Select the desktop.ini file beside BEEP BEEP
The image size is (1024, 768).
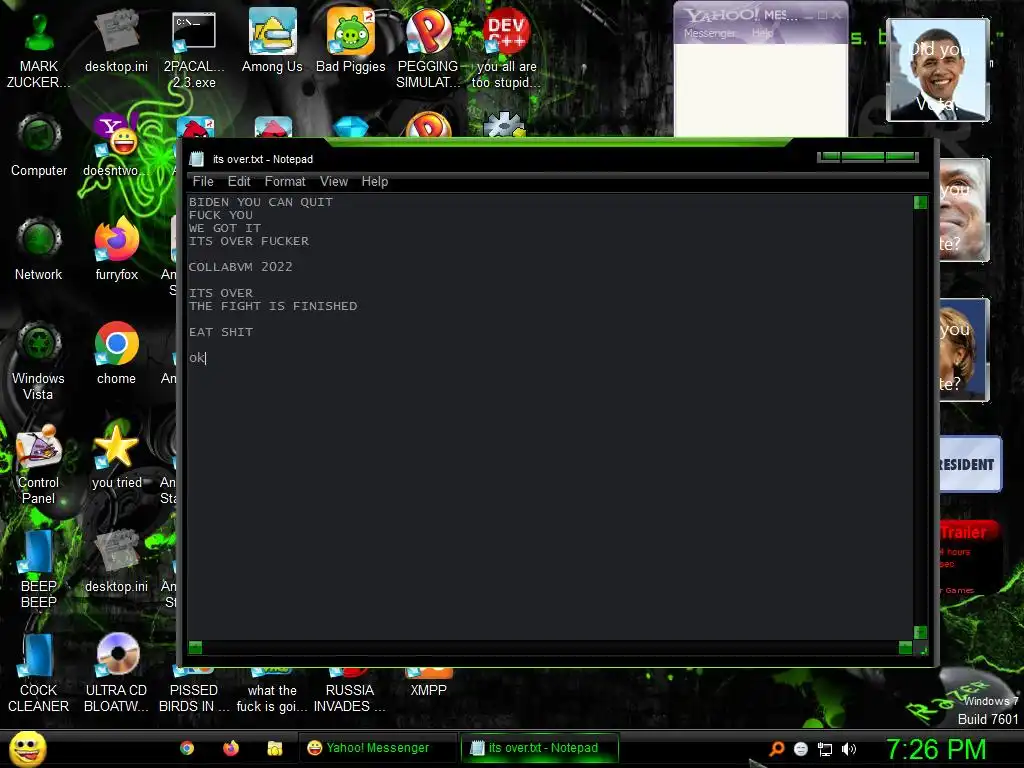[x=116, y=562]
